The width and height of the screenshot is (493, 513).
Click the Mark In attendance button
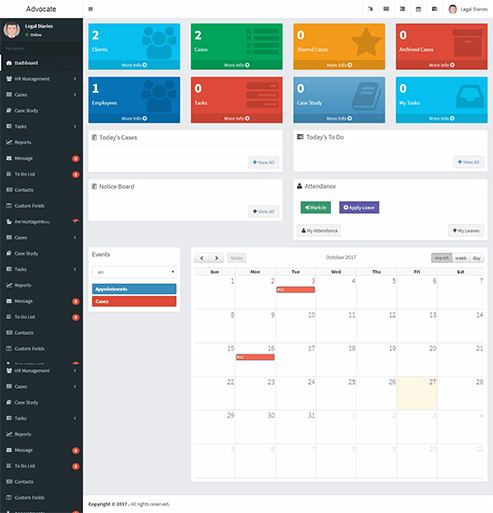point(316,207)
